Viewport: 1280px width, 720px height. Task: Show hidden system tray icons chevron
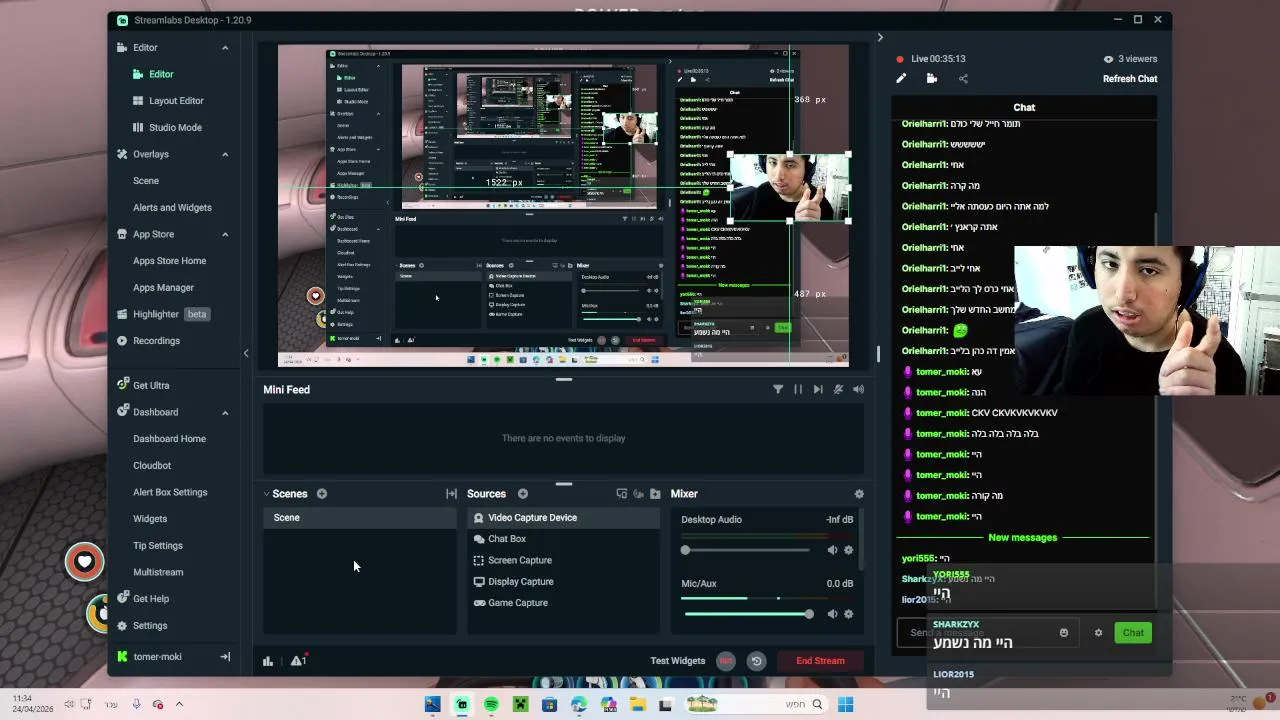179,704
